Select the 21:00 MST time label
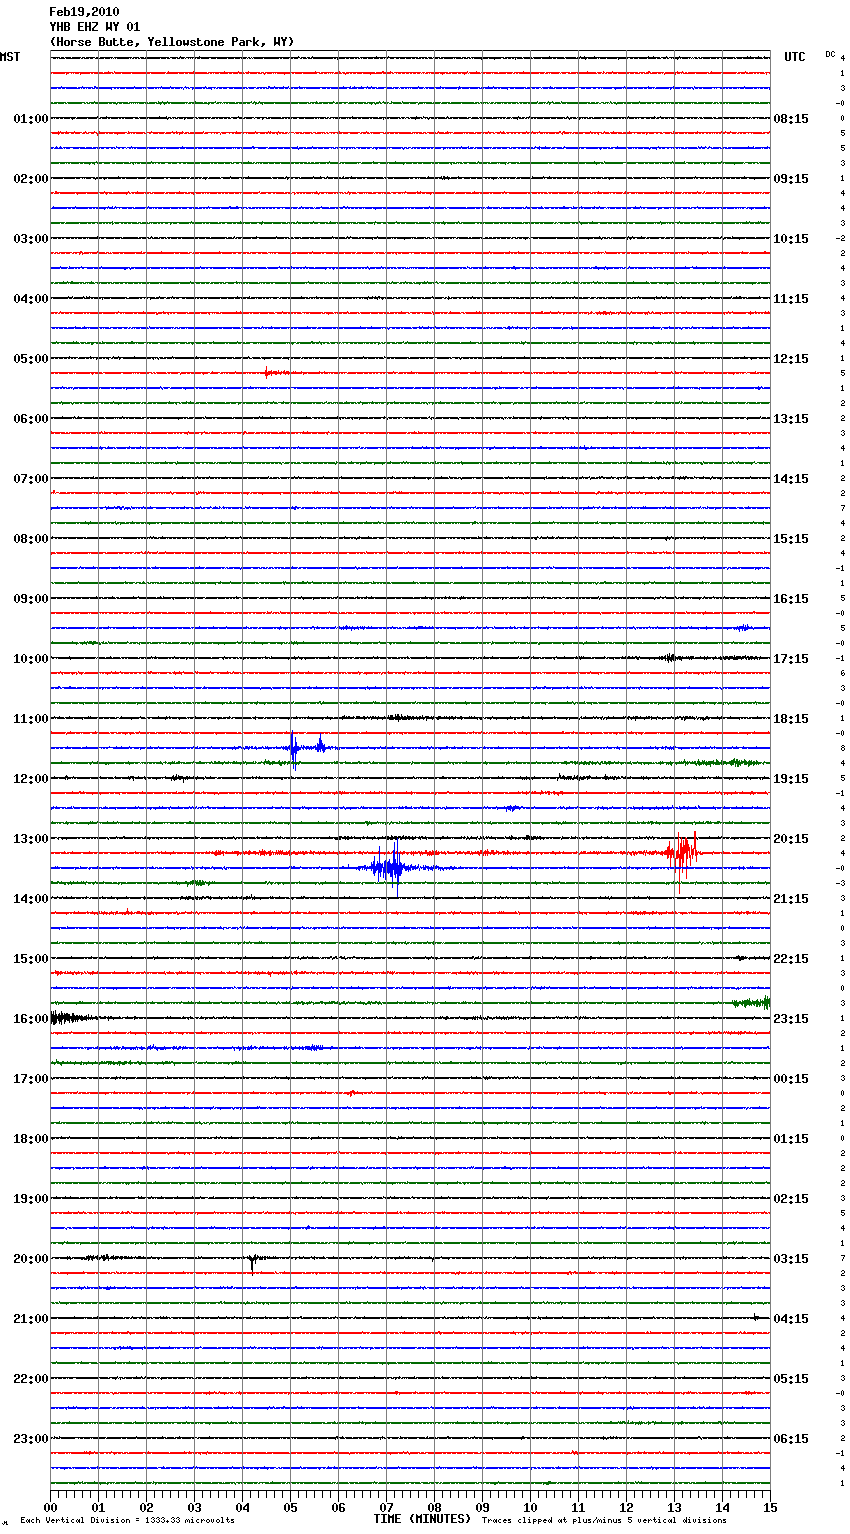 (x=31, y=1319)
